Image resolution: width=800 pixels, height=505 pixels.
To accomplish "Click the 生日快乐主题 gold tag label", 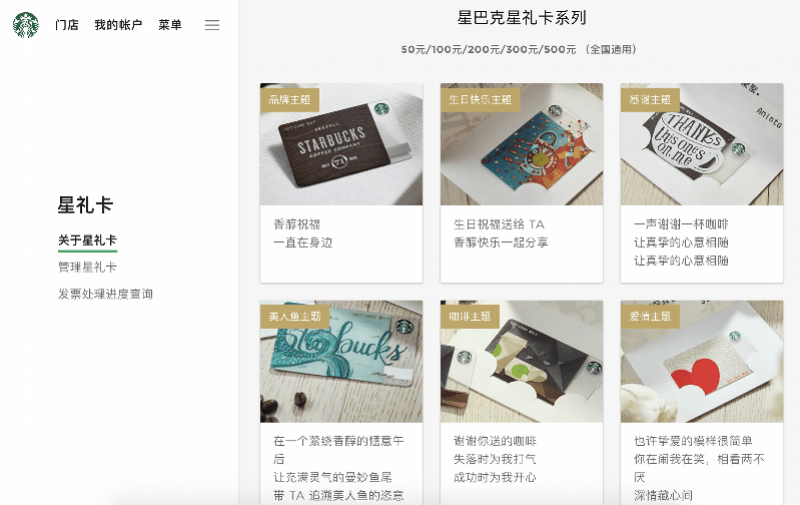I will [x=480, y=99].
